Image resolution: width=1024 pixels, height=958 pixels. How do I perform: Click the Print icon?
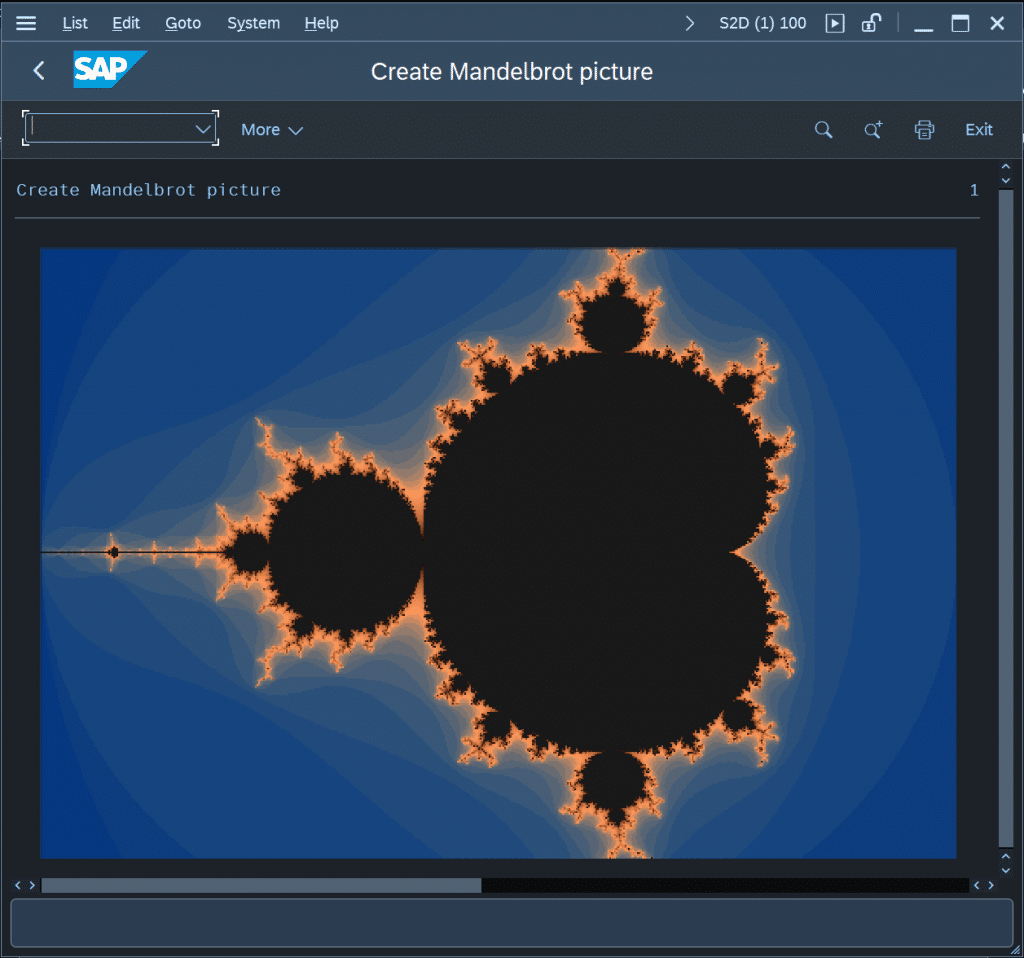[923, 129]
